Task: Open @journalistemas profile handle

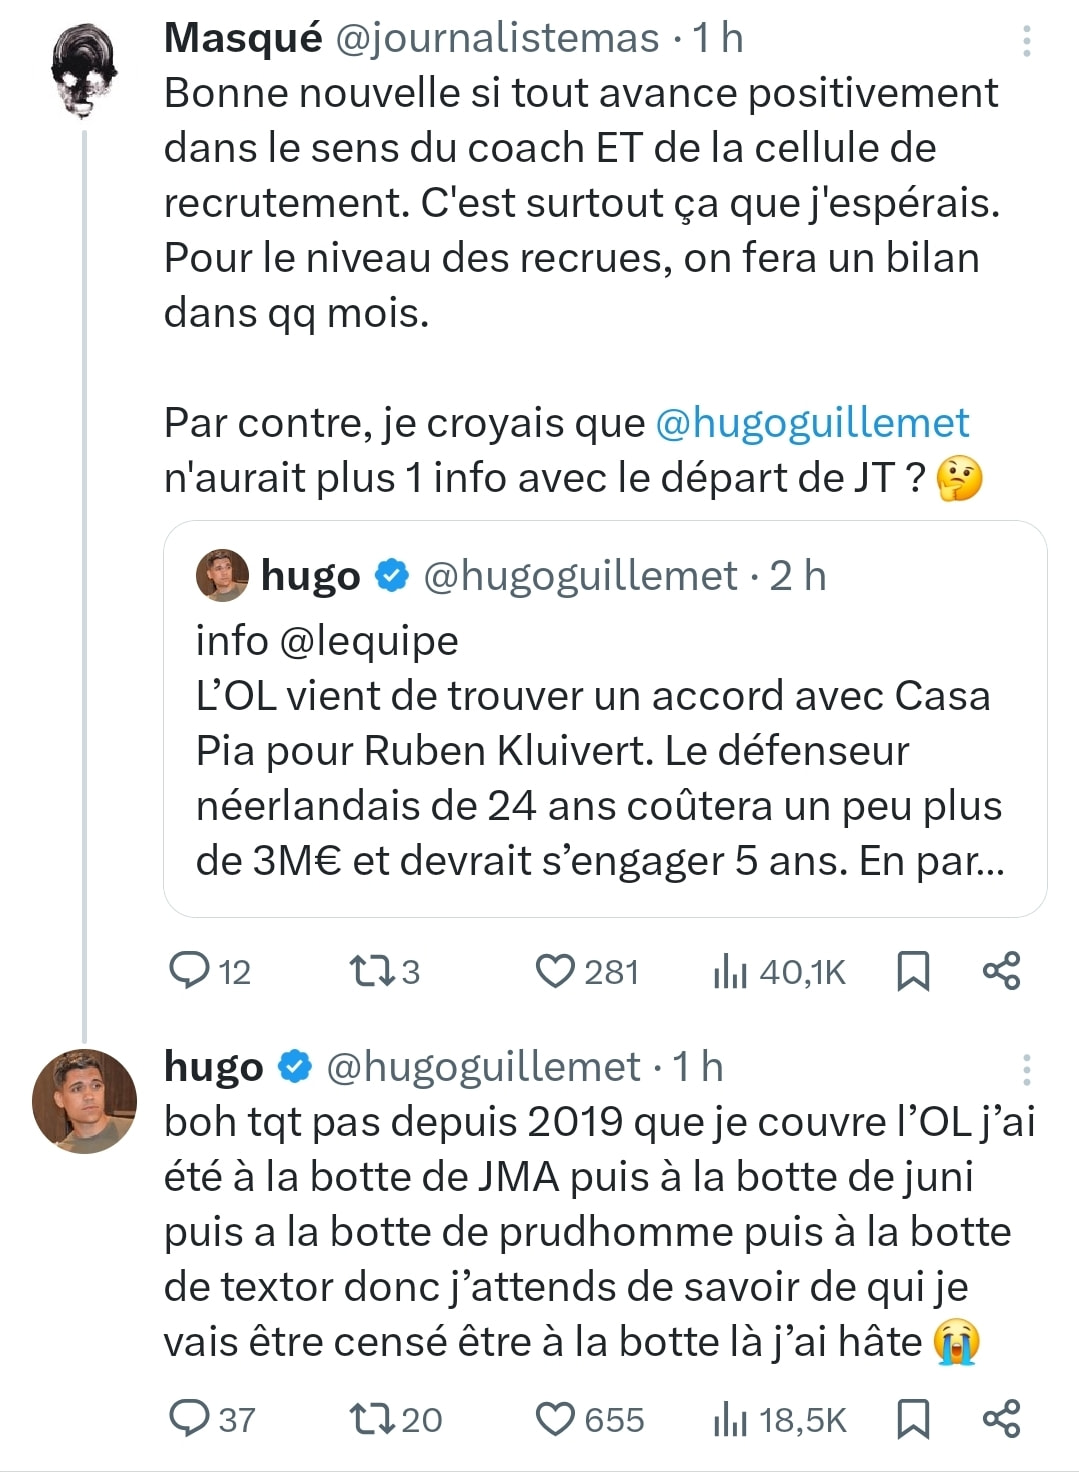Action: point(496,38)
